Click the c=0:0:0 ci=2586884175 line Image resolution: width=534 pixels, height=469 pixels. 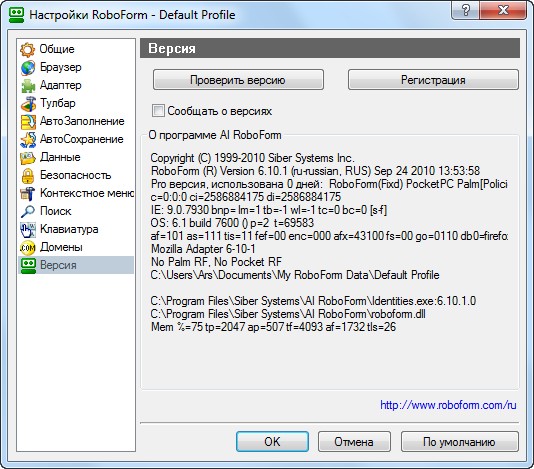click(246, 197)
